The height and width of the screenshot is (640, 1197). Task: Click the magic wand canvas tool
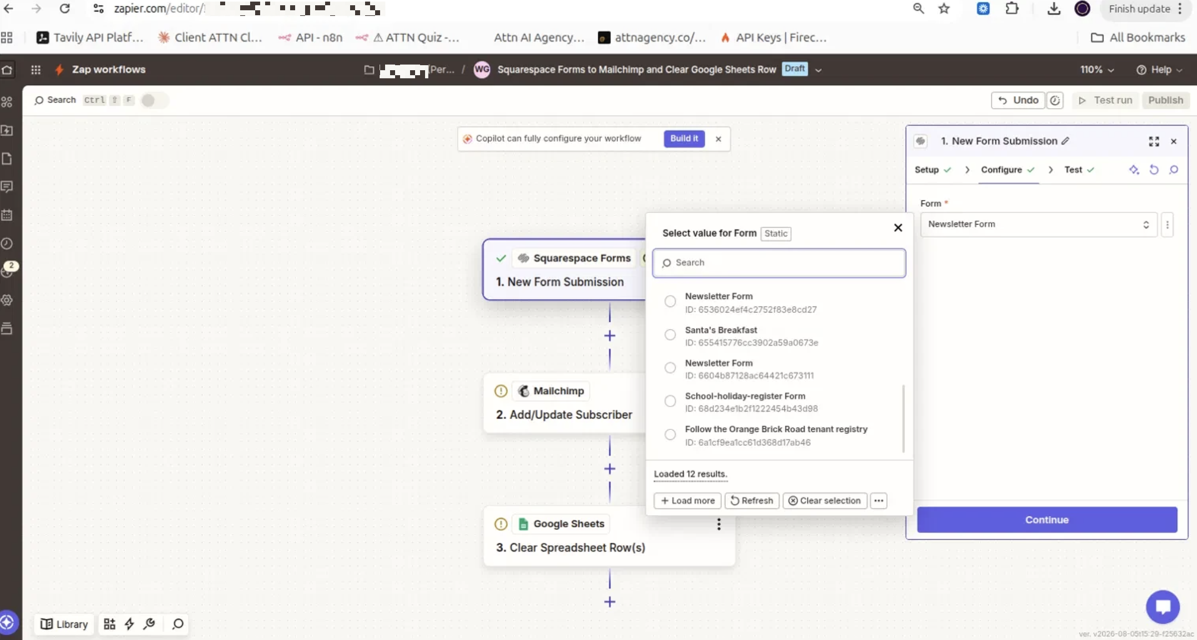(149, 624)
